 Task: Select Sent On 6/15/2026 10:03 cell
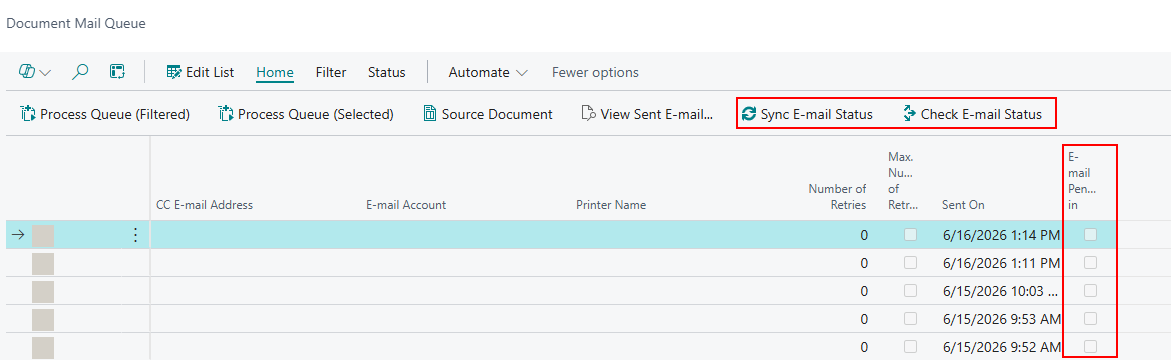pos(1001,291)
